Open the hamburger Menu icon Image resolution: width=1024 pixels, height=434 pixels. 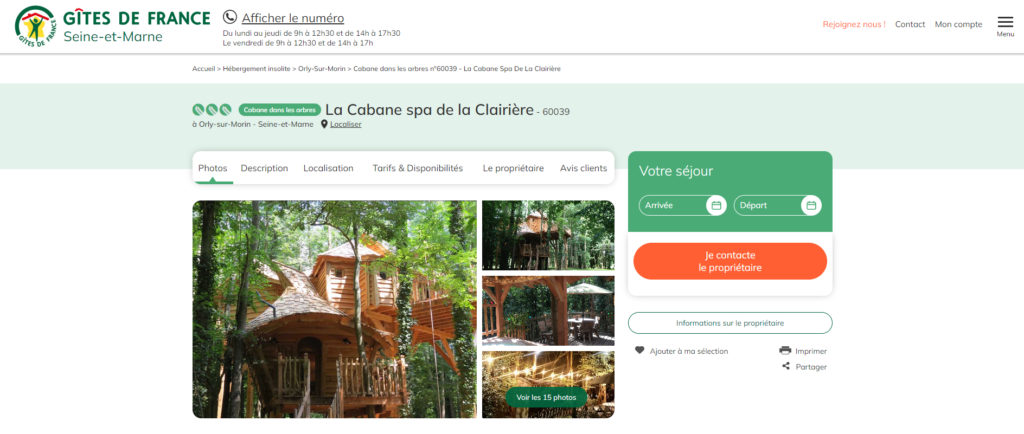click(1005, 22)
